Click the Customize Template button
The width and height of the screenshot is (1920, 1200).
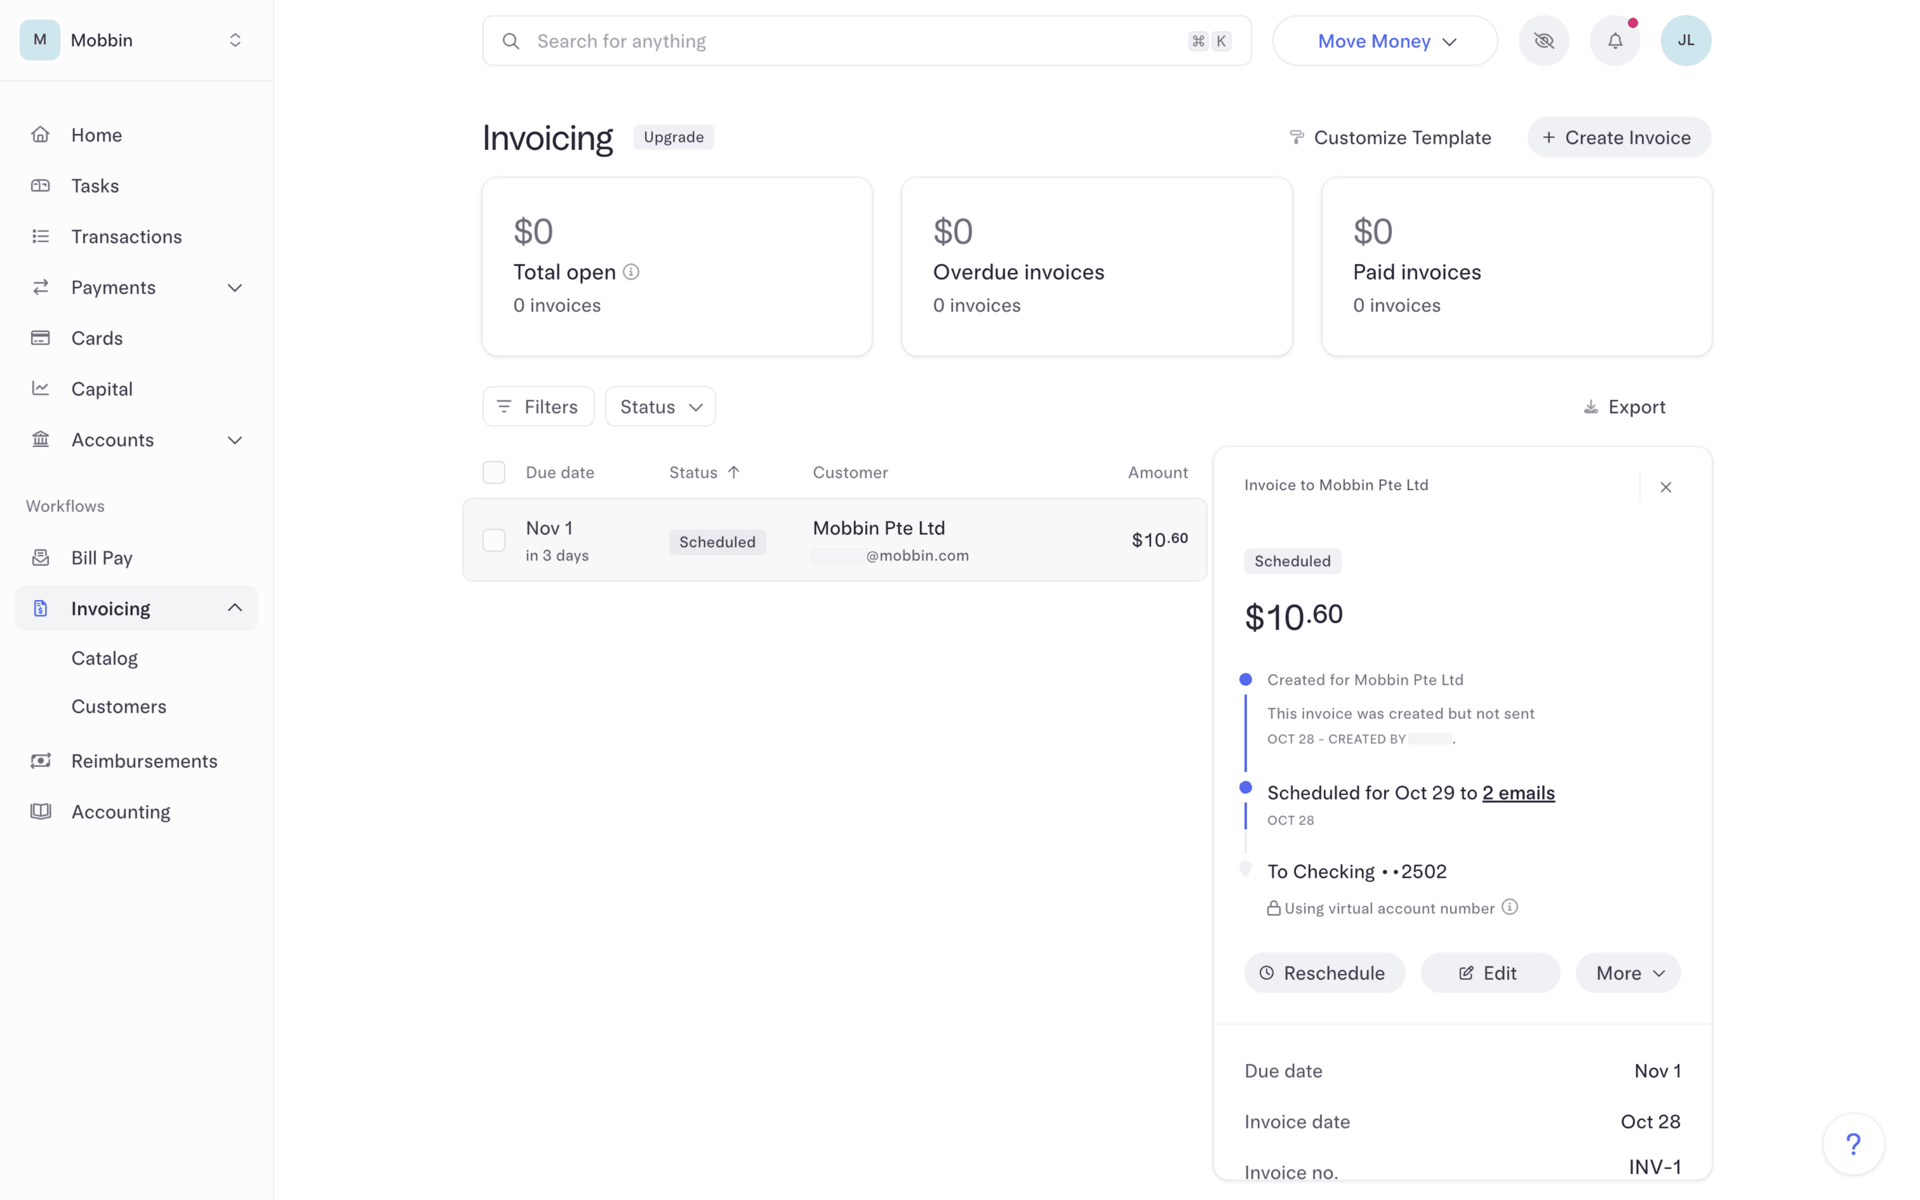coord(1390,137)
